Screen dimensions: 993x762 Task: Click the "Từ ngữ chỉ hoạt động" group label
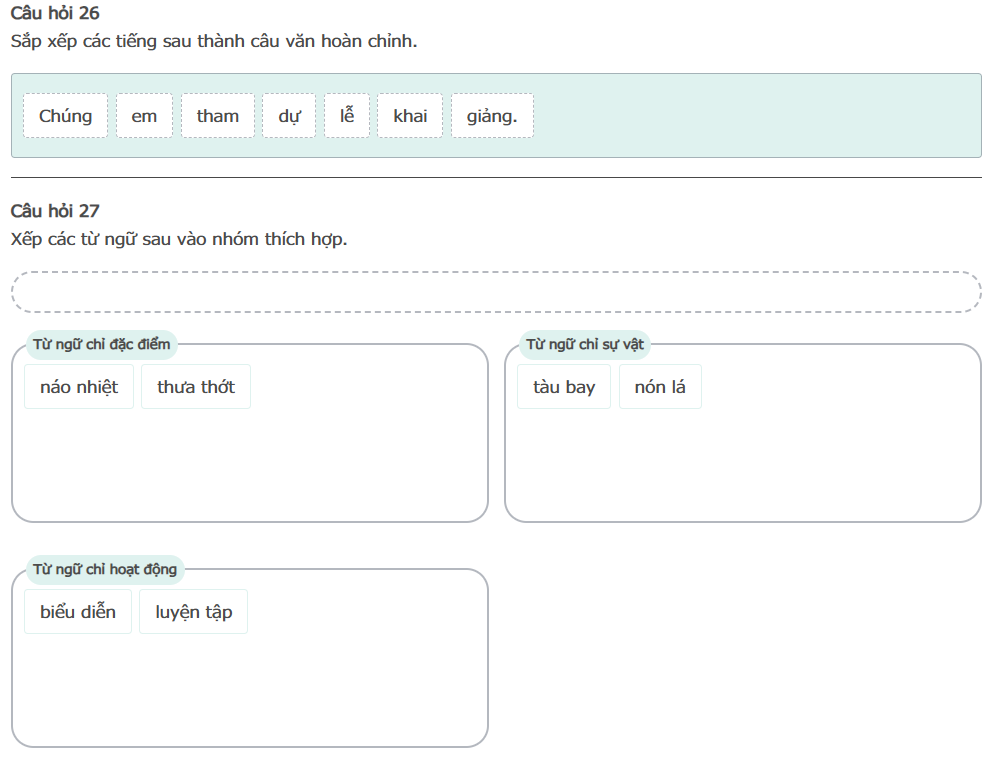[x=105, y=570]
